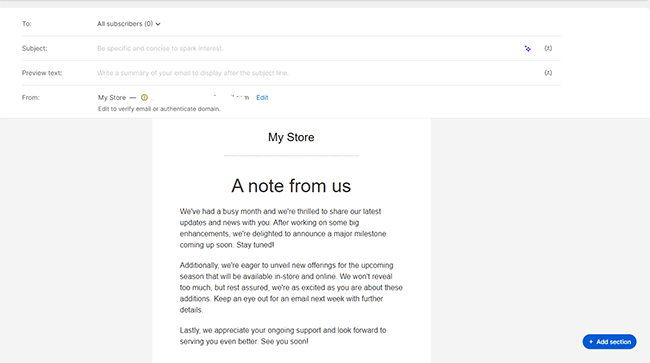Select the 'A note from us' heading

(291, 186)
